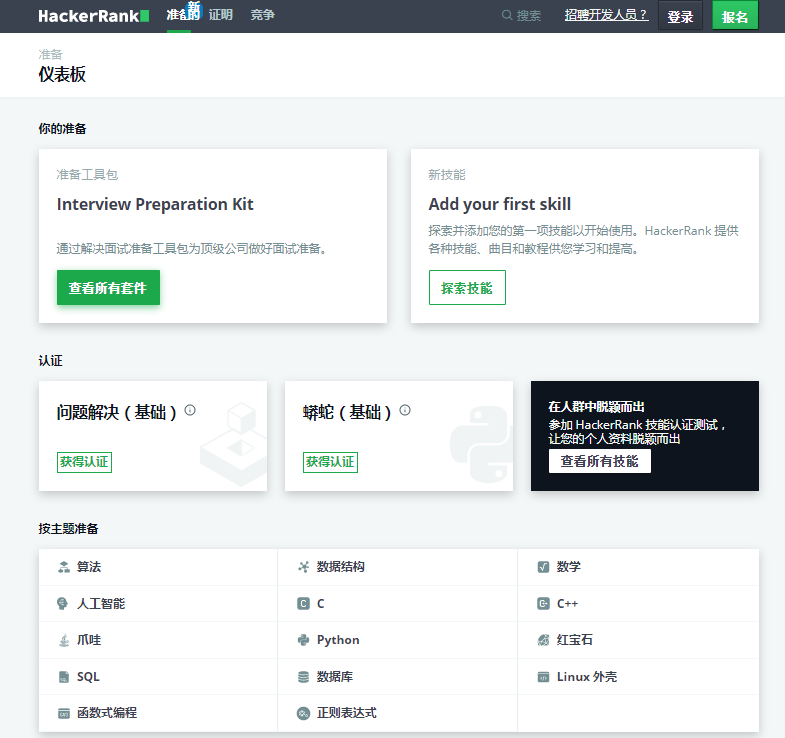Viewport: 785px width, 738px height.
Task: Open the 竞争 tab in navigation
Action: [262, 15]
